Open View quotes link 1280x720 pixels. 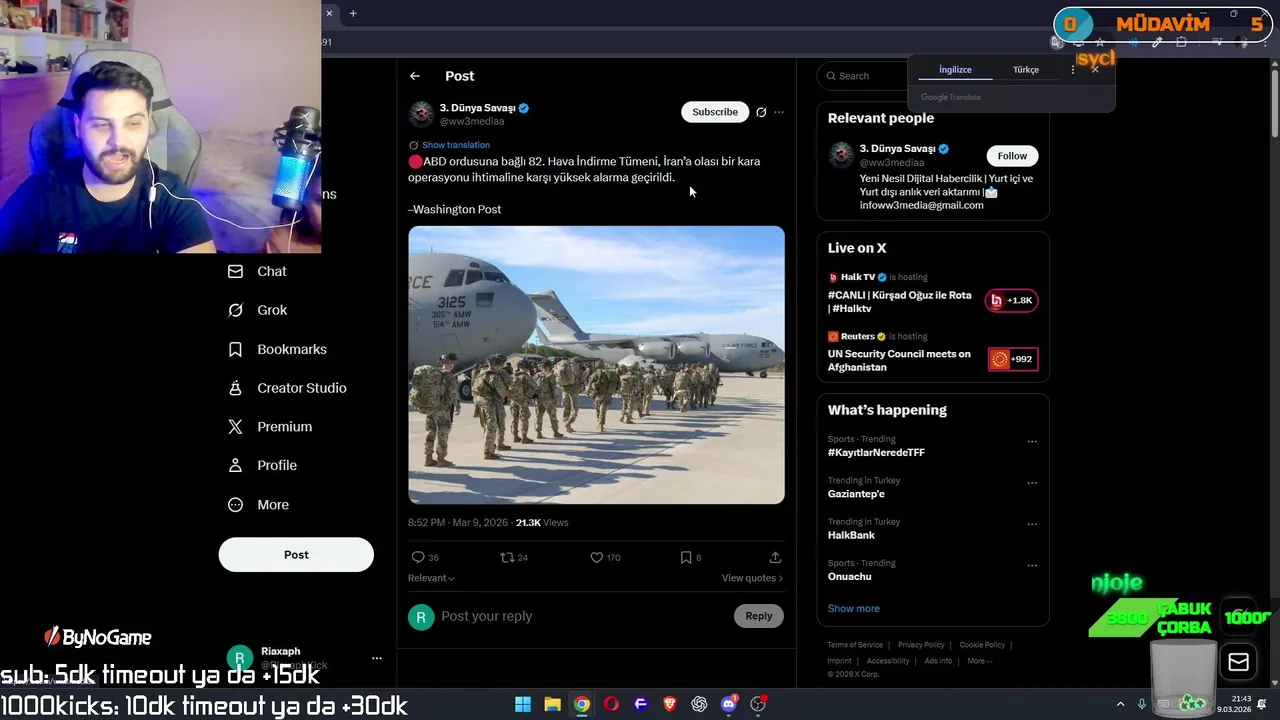(x=752, y=578)
